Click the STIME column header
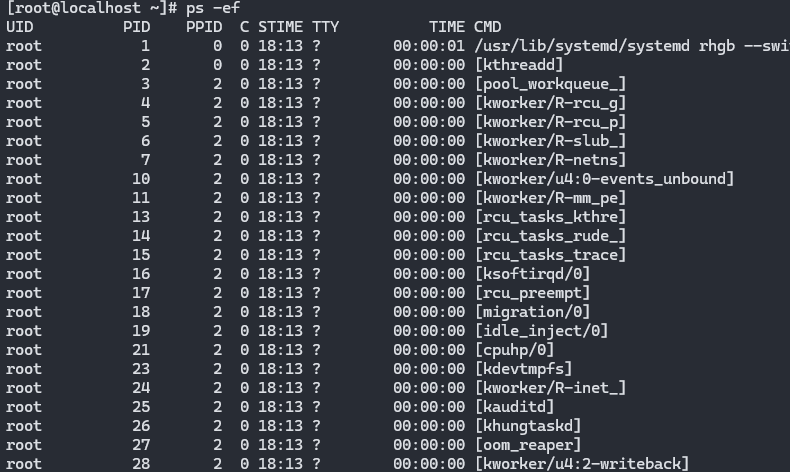The width and height of the screenshot is (790, 472). pyautogui.click(x=280, y=27)
